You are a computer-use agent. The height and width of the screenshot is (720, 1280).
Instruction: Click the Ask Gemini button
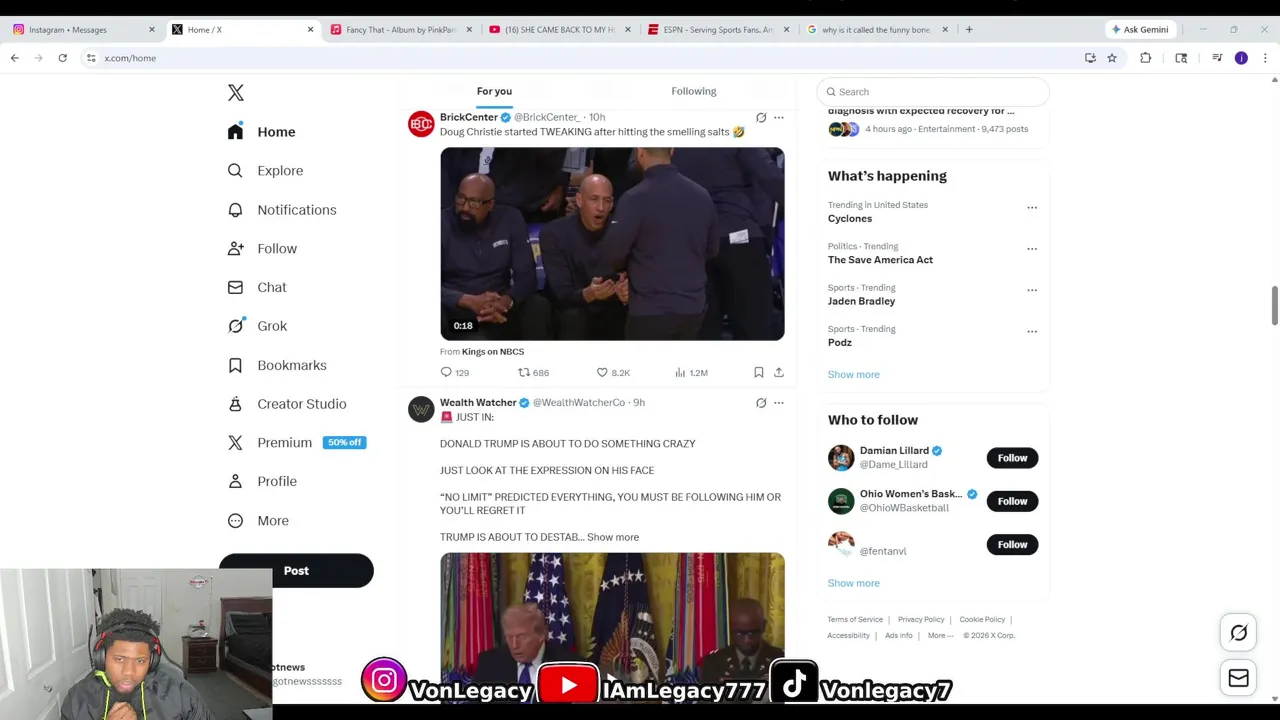click(x=1139, y=30)
